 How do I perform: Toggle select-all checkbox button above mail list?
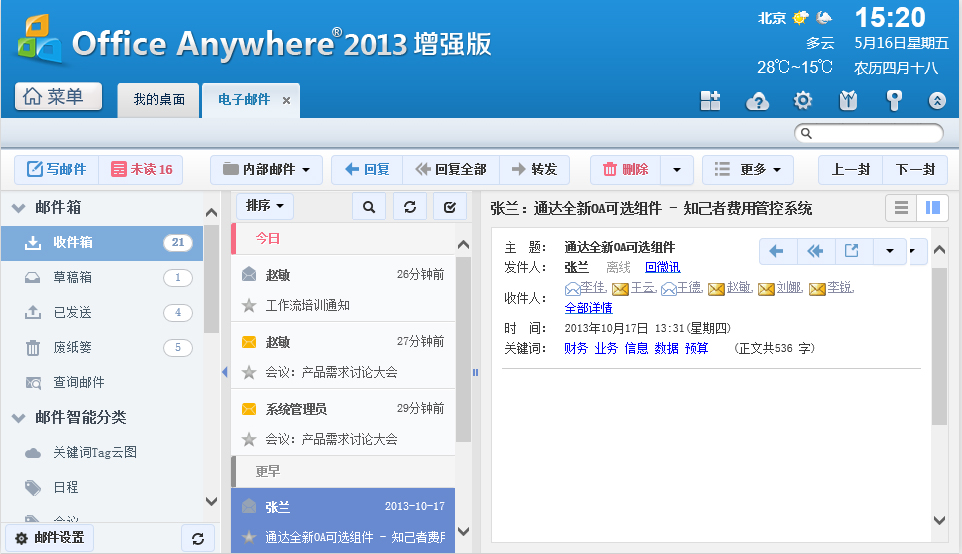coord(449,207)
